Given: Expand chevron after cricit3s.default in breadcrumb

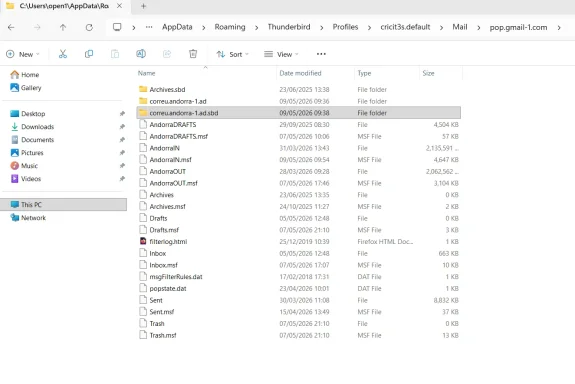Looking at the screenshot, I should (441, 28).
